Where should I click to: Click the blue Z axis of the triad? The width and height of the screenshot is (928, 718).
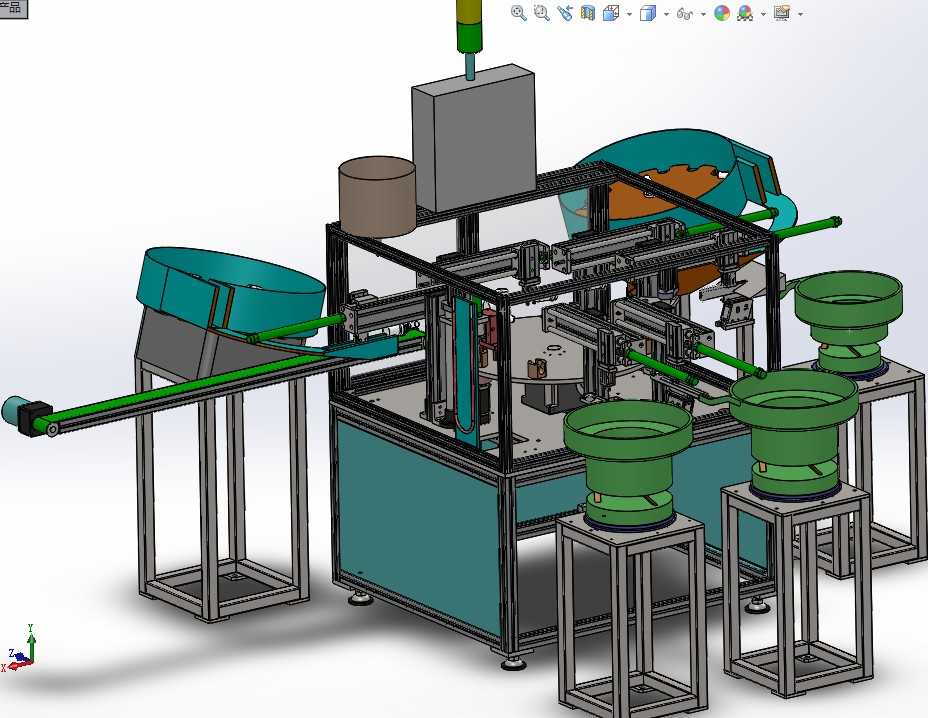coord(18,655)
